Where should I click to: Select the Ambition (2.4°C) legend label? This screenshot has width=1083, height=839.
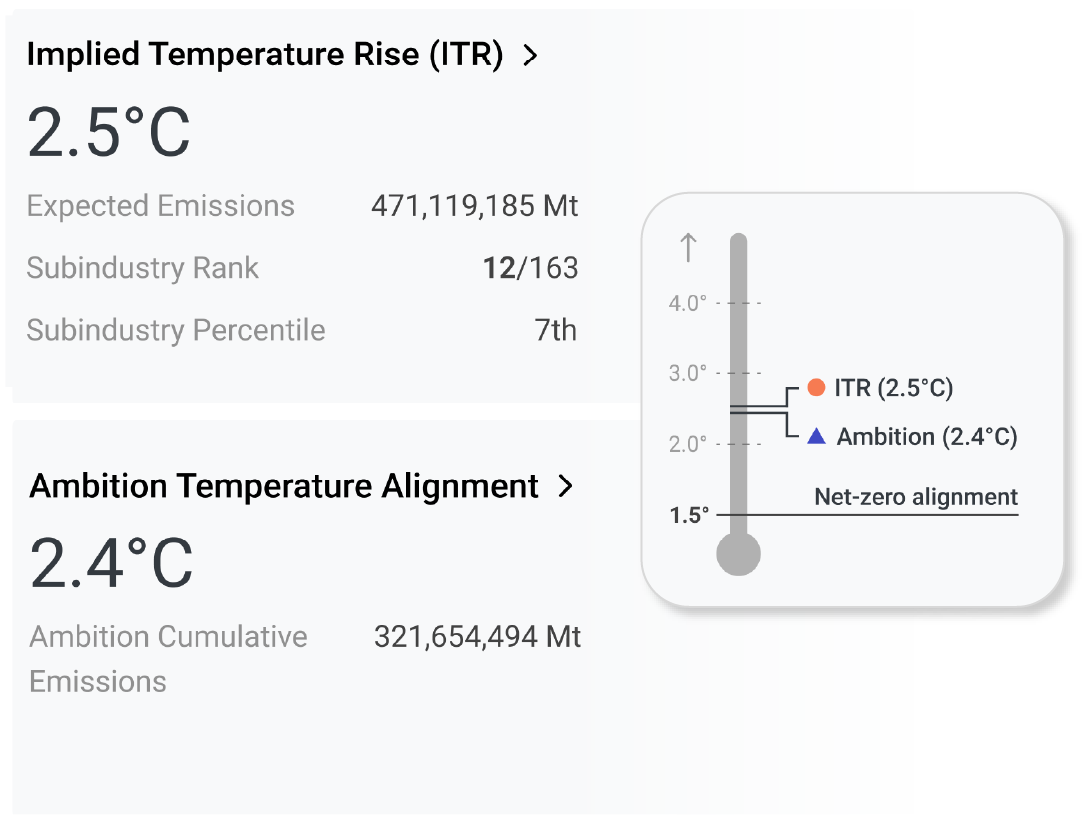pyautogui.click(x=926, y=437)
